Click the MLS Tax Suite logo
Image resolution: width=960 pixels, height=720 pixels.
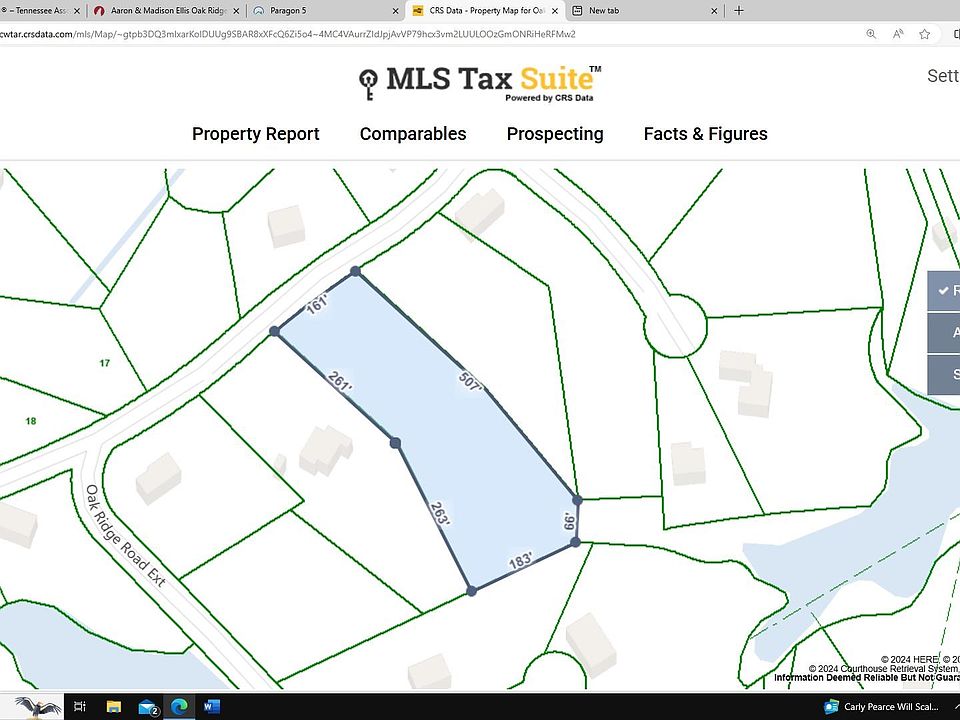tap(480, 83)
